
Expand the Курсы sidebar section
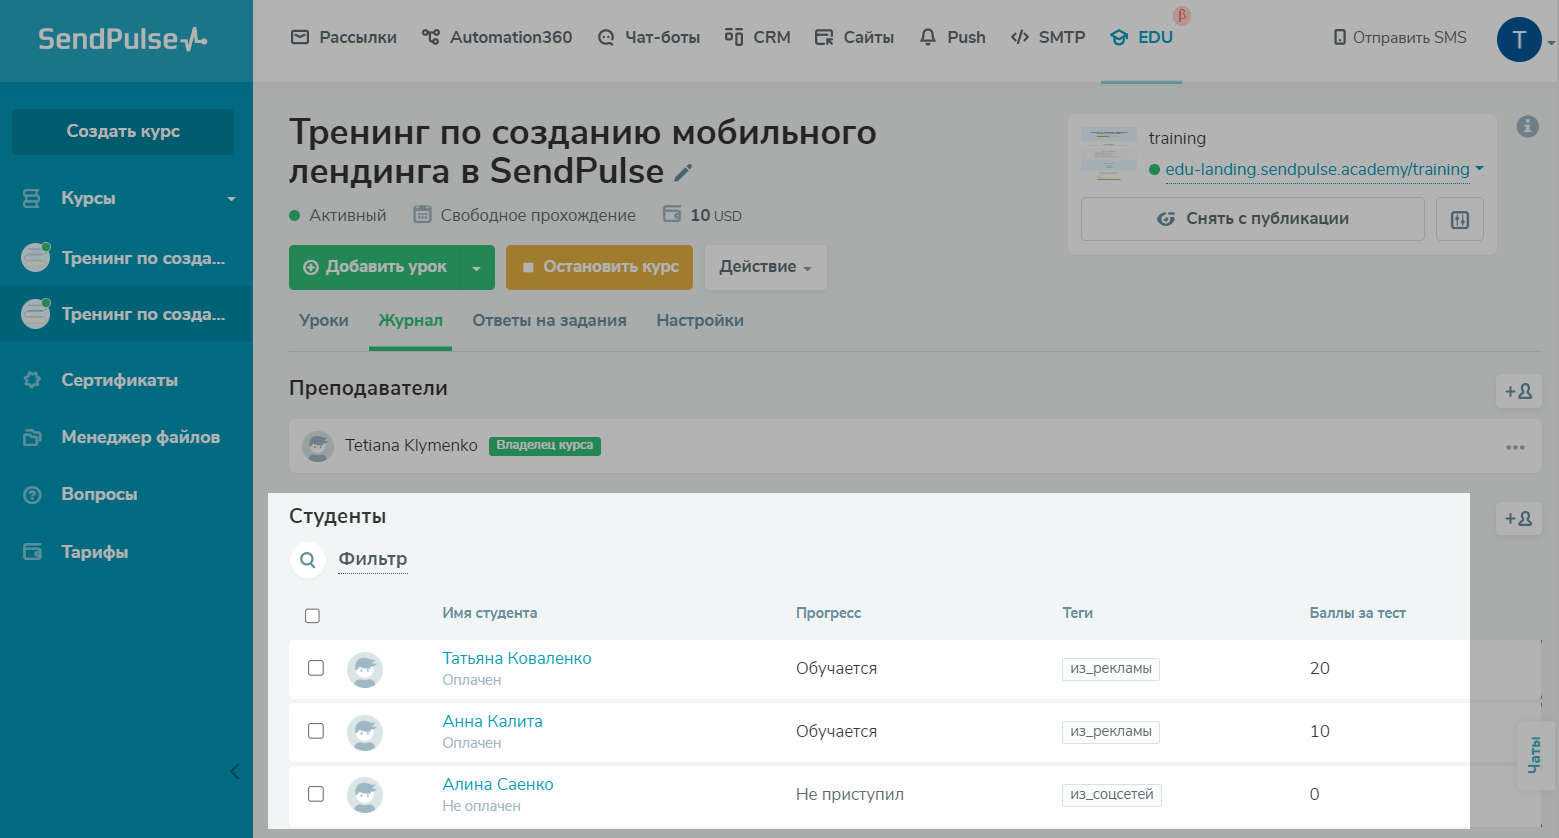[231, 199]
